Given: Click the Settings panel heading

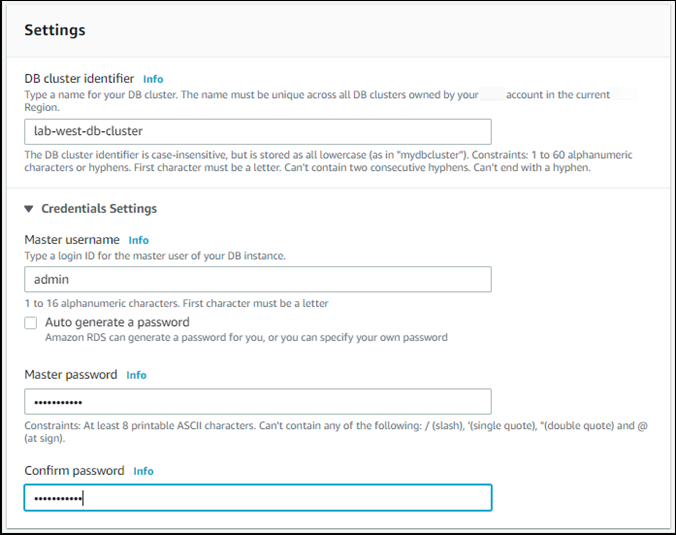Looking at the screenshot, I should pyautogui.click(x=54, y=30).
